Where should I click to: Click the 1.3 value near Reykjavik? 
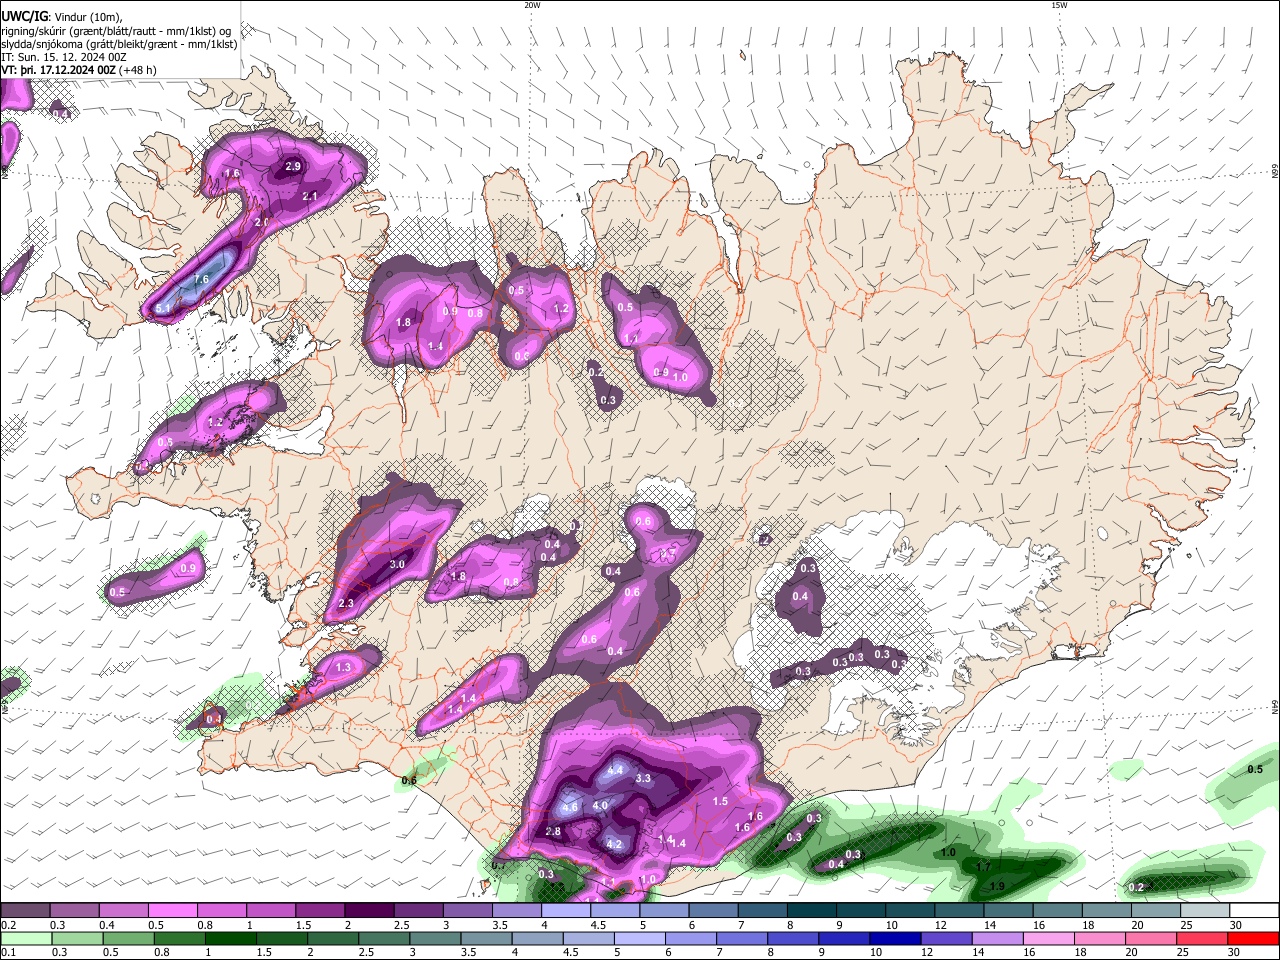[x=343, y=667]
